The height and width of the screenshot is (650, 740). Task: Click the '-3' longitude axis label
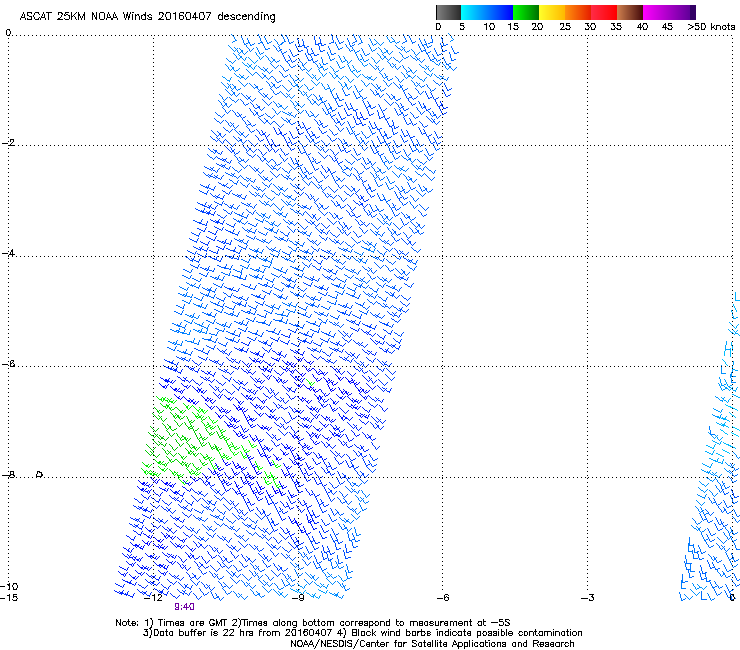click(x=588, y=598)
